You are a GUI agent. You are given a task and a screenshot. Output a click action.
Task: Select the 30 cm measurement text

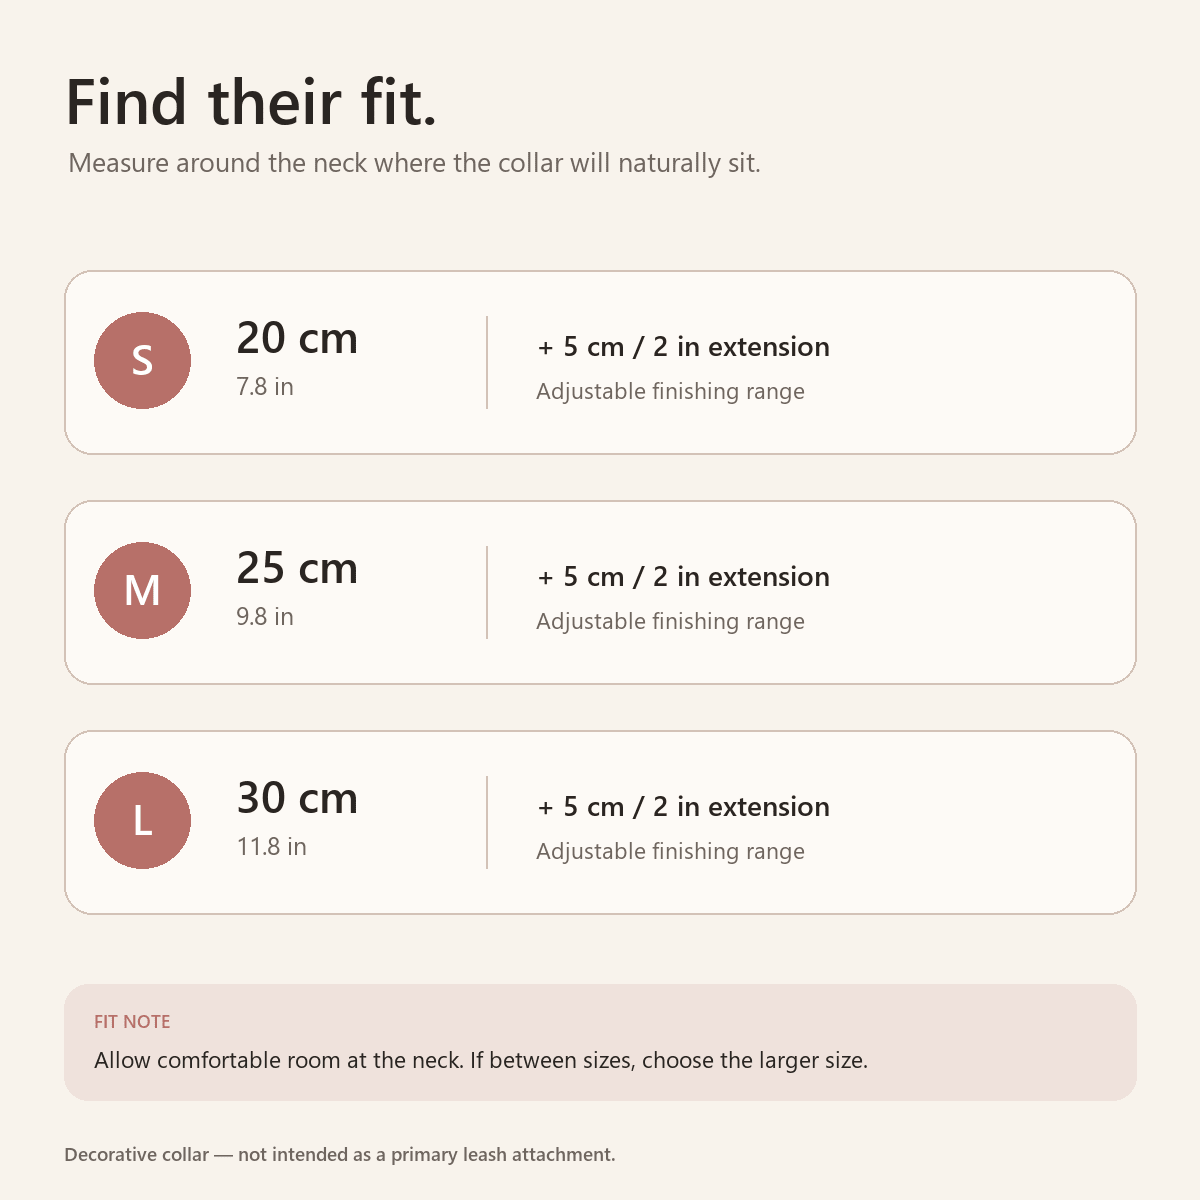[x=297, y=799]
